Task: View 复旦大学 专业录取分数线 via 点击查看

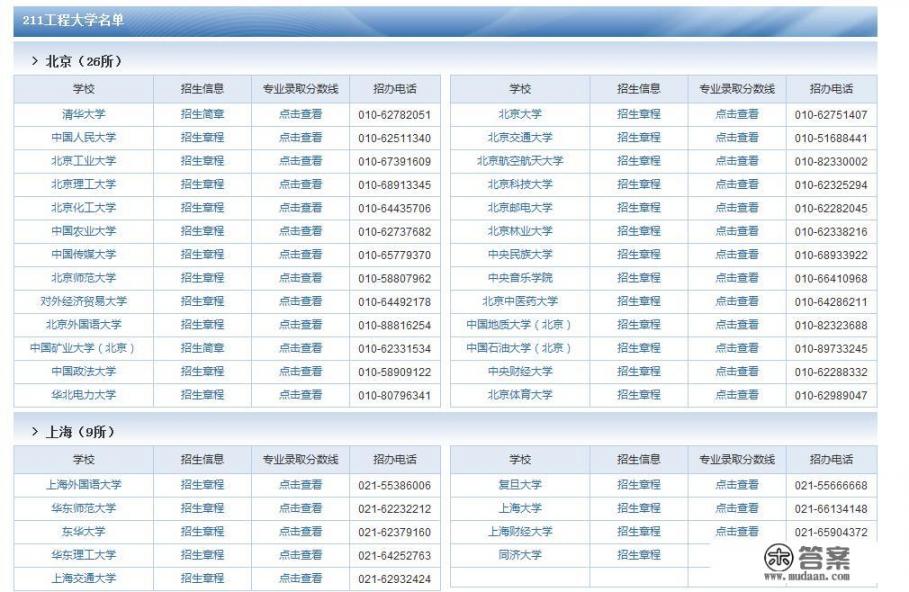Action: tap(737, 484)
